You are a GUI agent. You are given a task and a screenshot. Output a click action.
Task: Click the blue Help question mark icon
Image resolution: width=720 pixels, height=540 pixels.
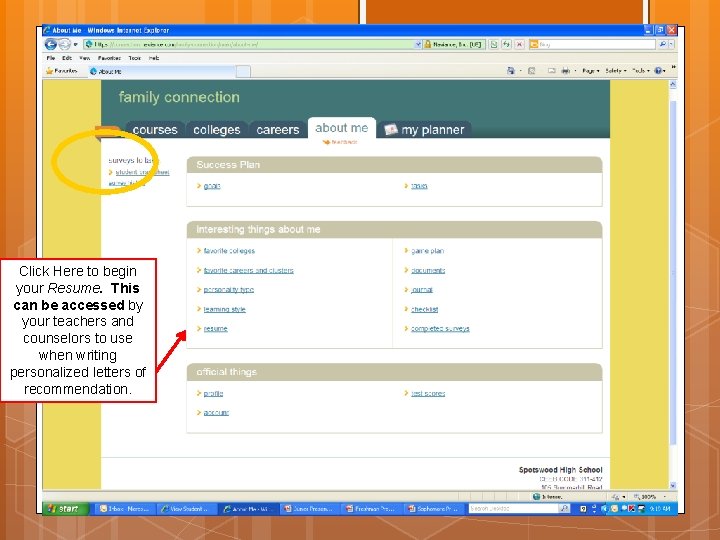pos(658,71)
